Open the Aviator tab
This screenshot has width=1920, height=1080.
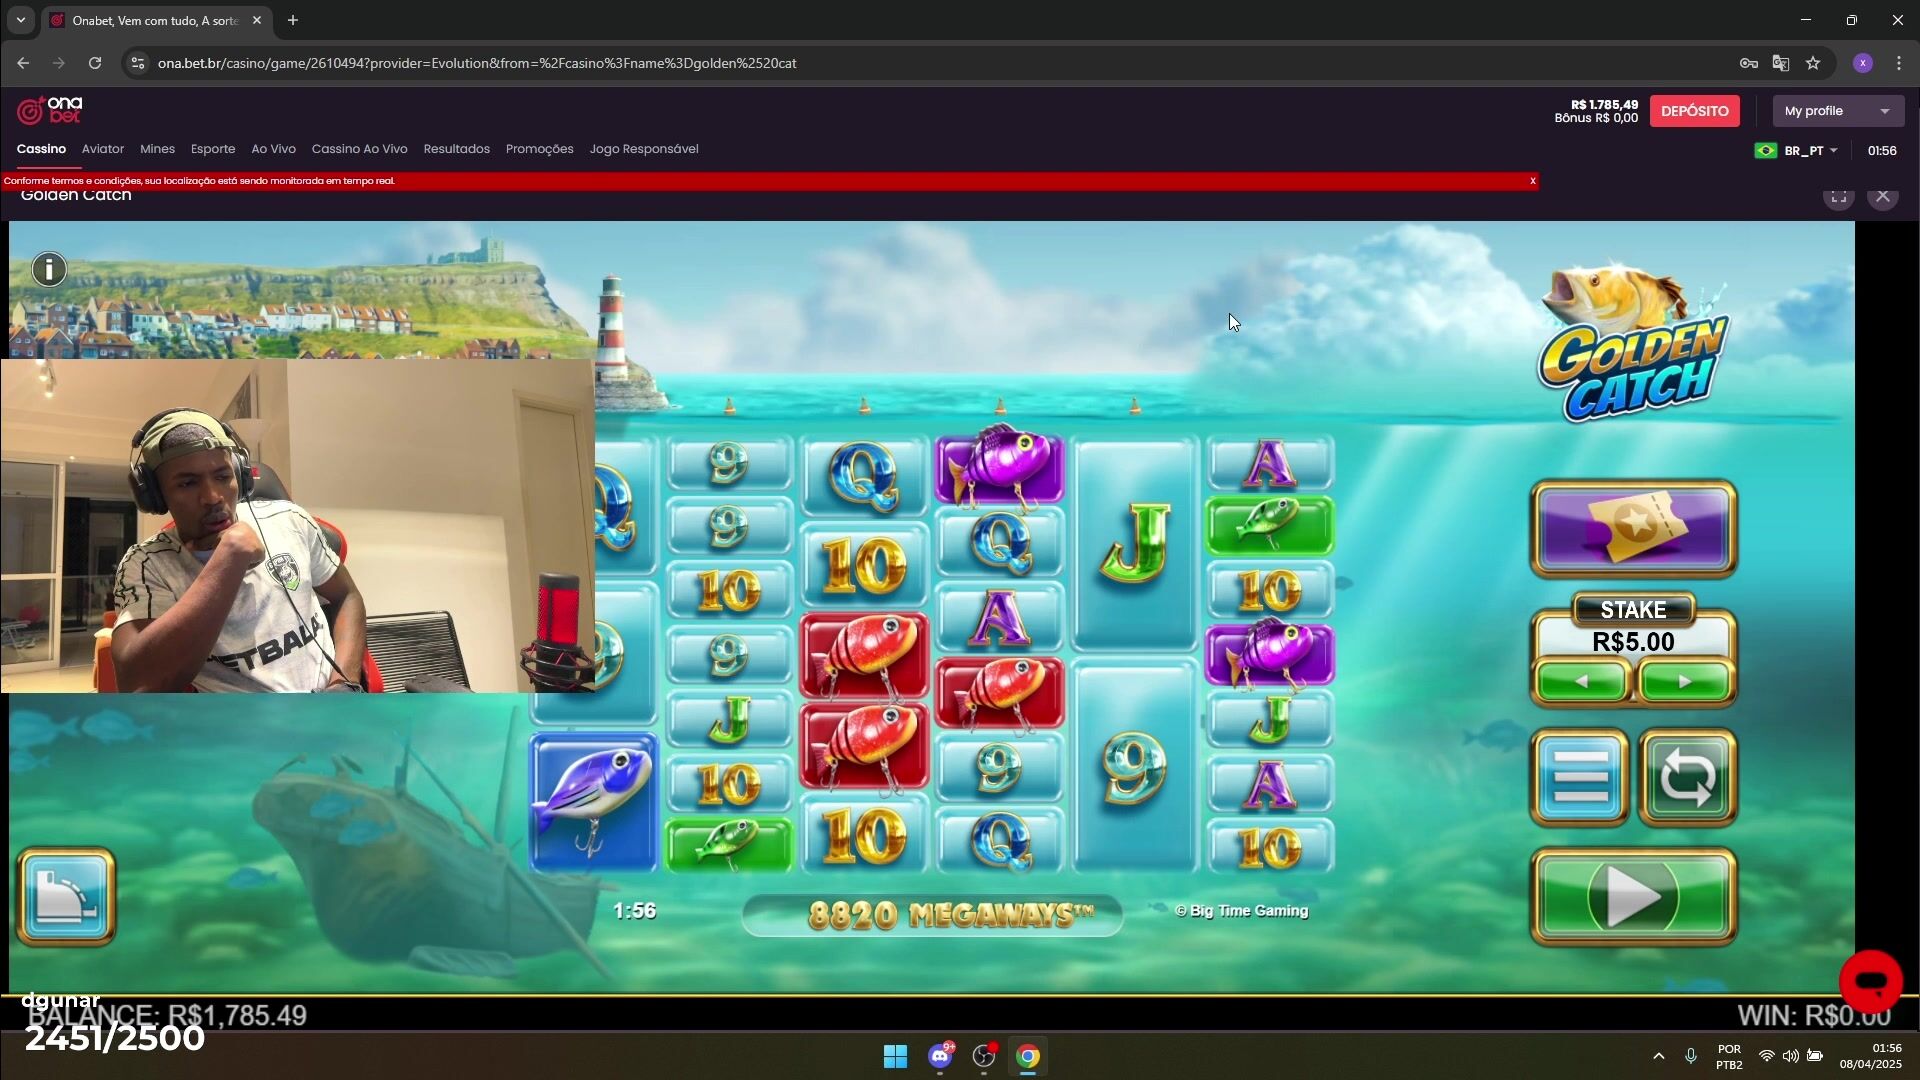click(103, 149)
